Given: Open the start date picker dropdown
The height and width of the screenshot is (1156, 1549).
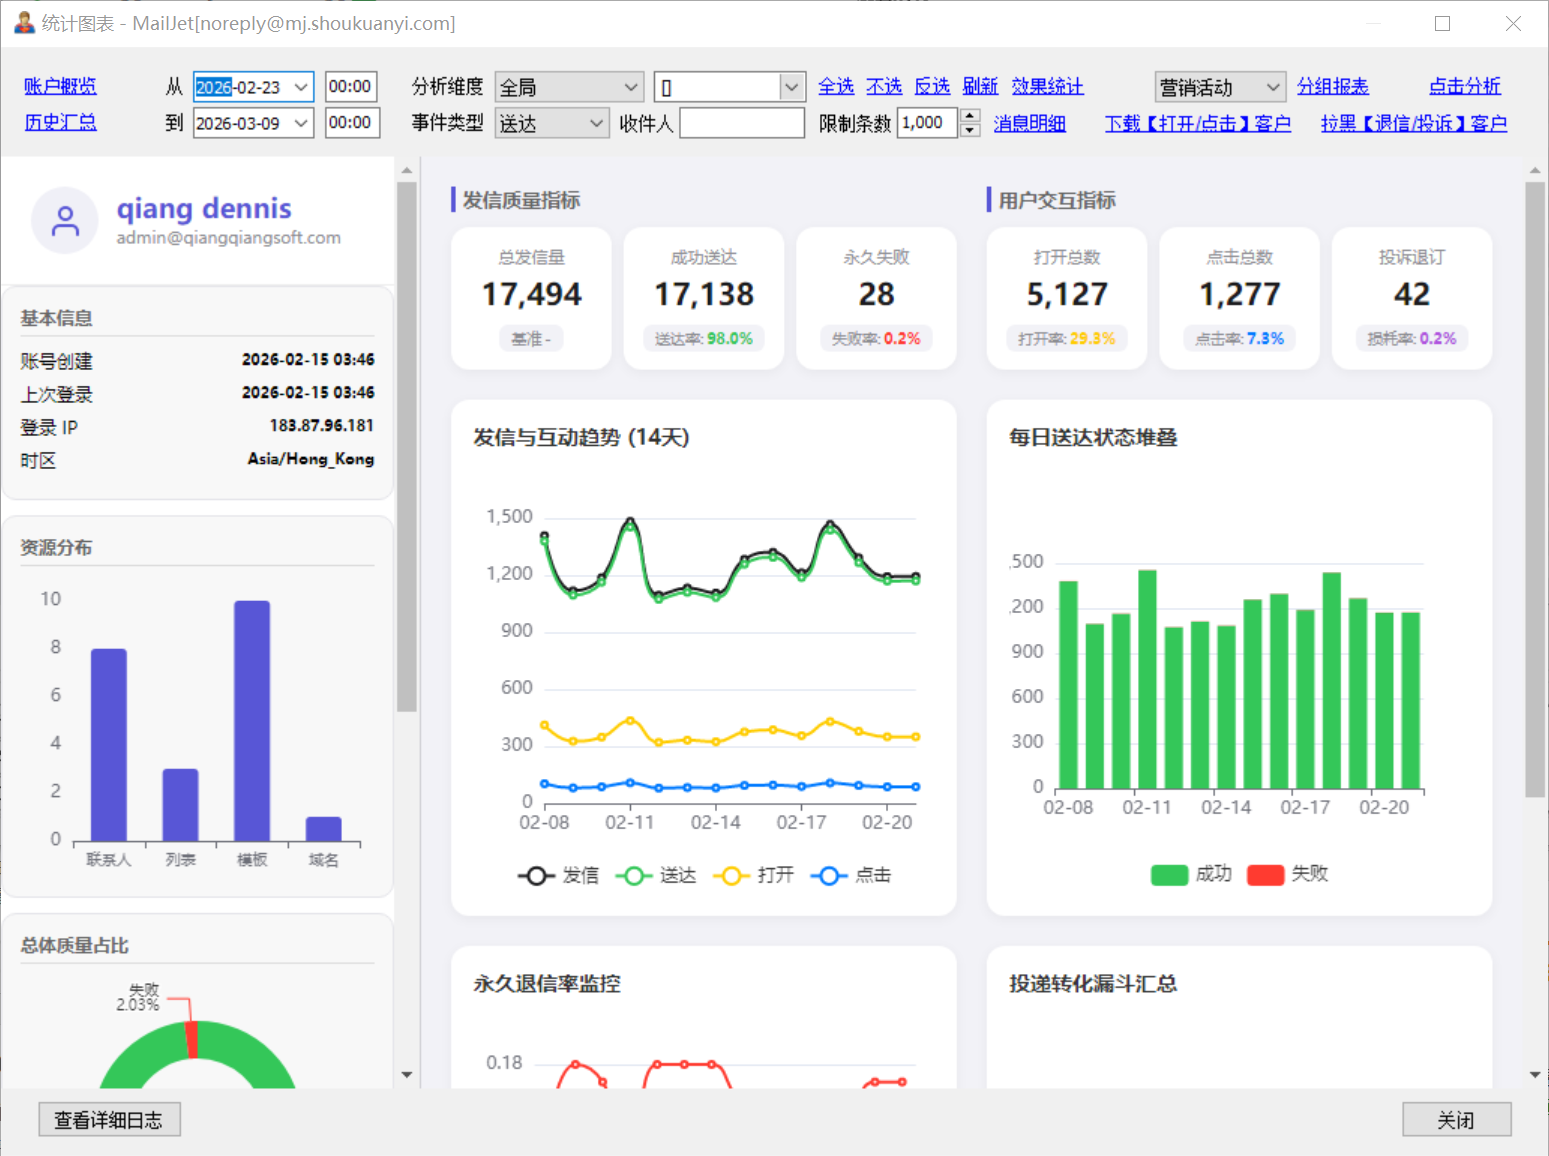Looking at the screenshot, I should (301, 87).
